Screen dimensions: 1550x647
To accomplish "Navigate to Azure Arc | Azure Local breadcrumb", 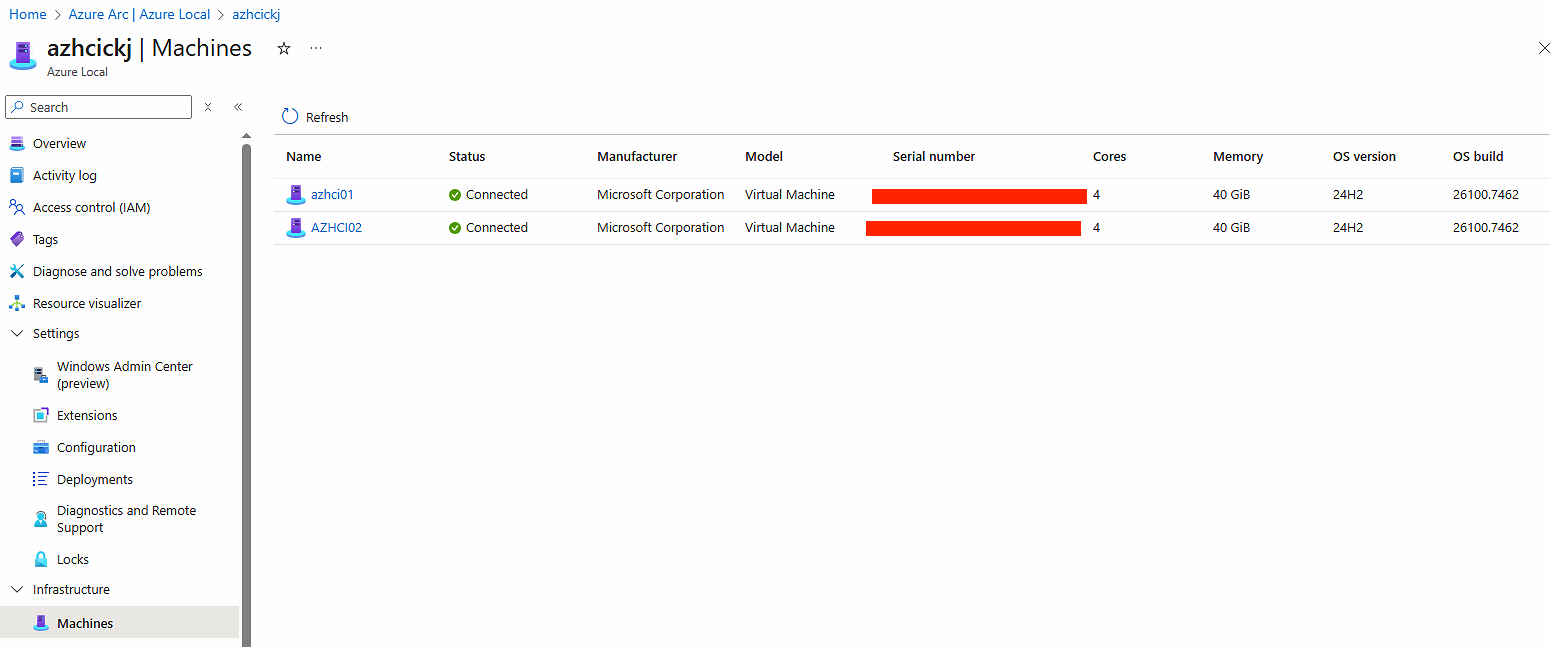I will (x=139, y=14).
